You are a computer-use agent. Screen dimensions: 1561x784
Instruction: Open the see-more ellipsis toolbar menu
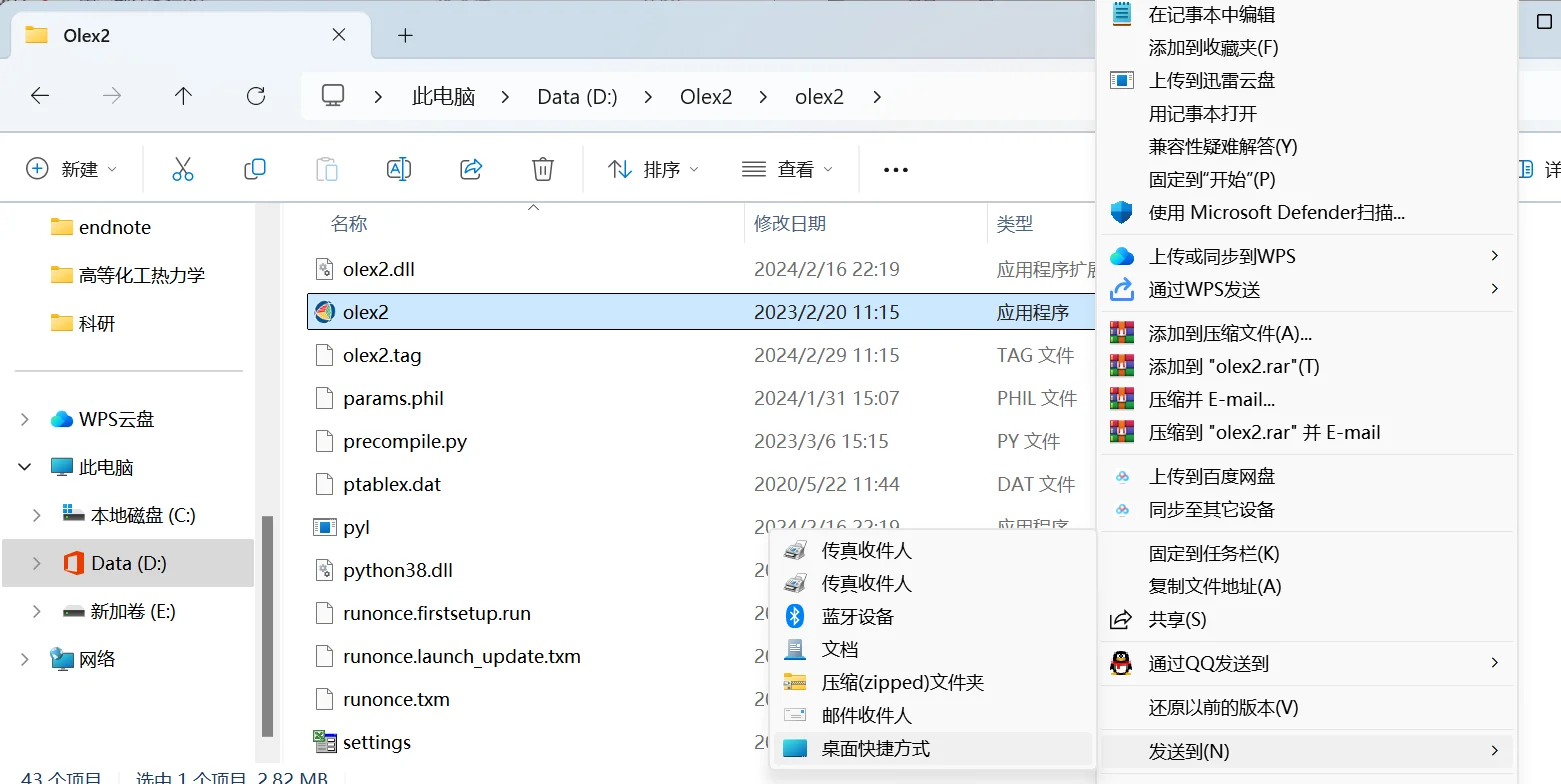point(894,168)
